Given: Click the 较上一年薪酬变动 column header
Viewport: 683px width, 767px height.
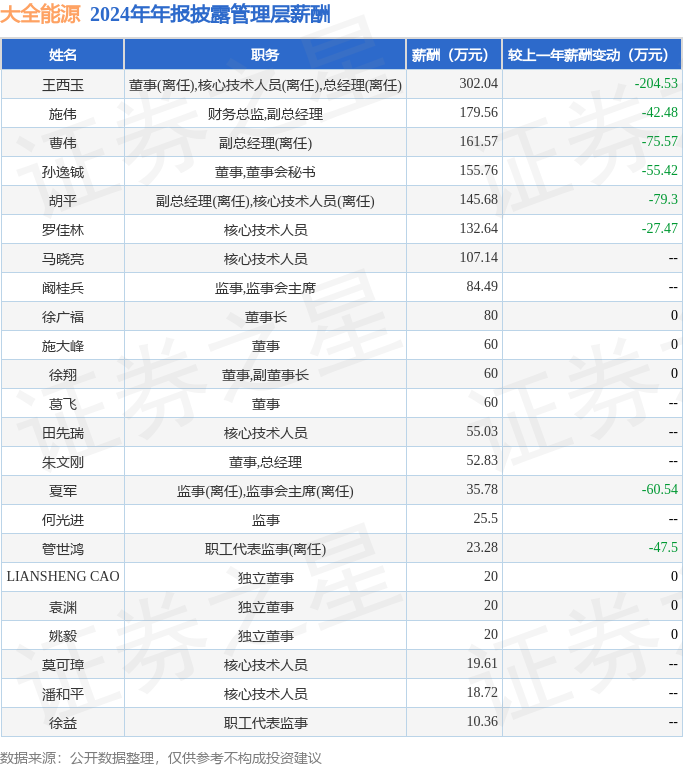Looking at the screenshot, I should click(592, 55).
